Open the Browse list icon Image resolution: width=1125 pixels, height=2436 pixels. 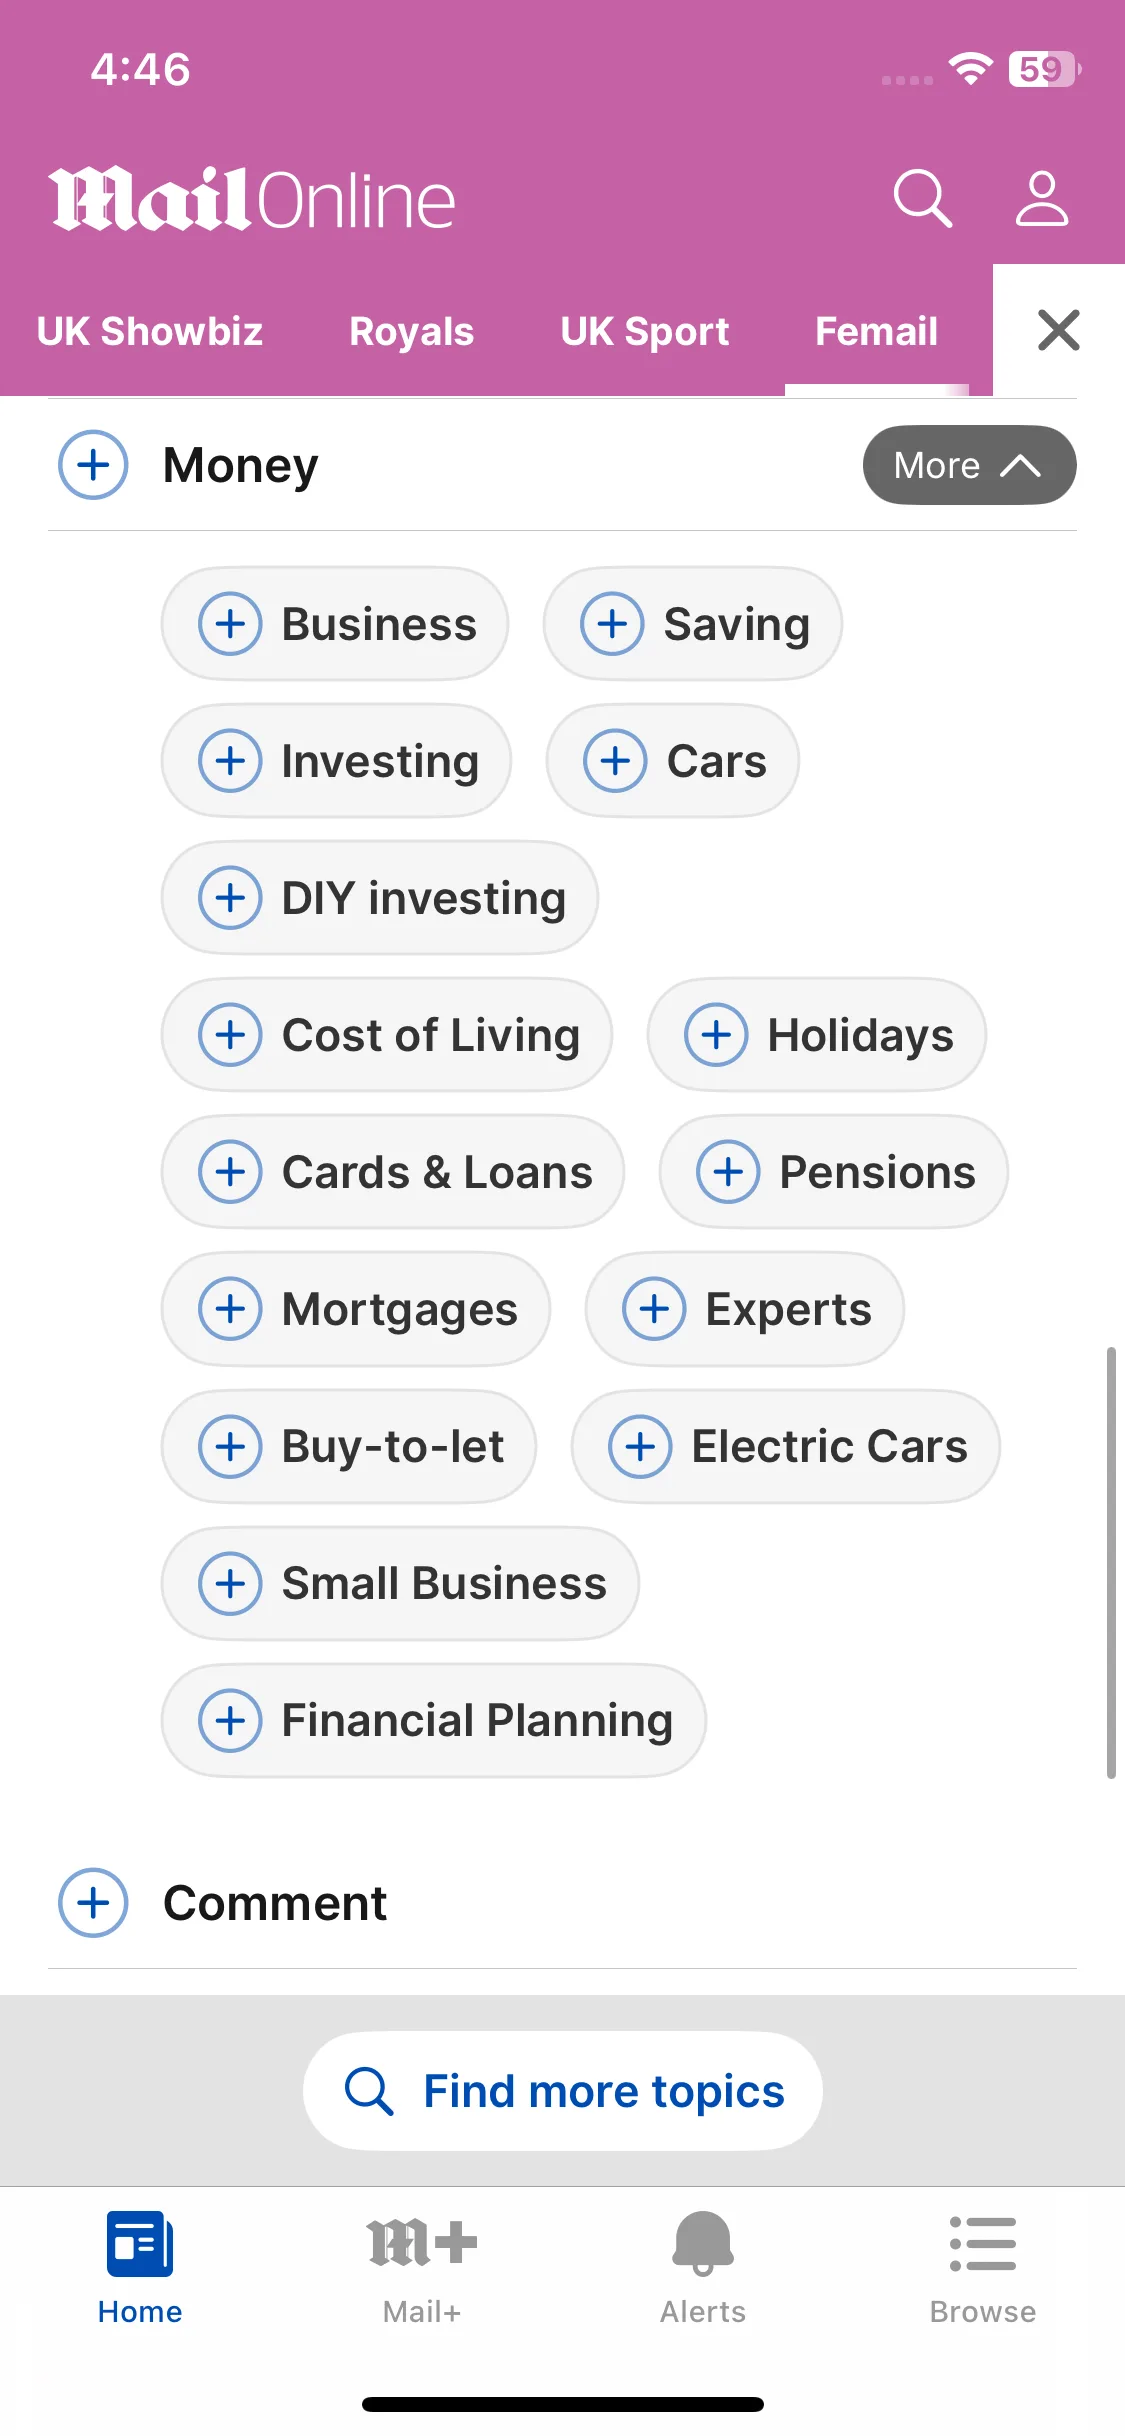(983, 2243)
